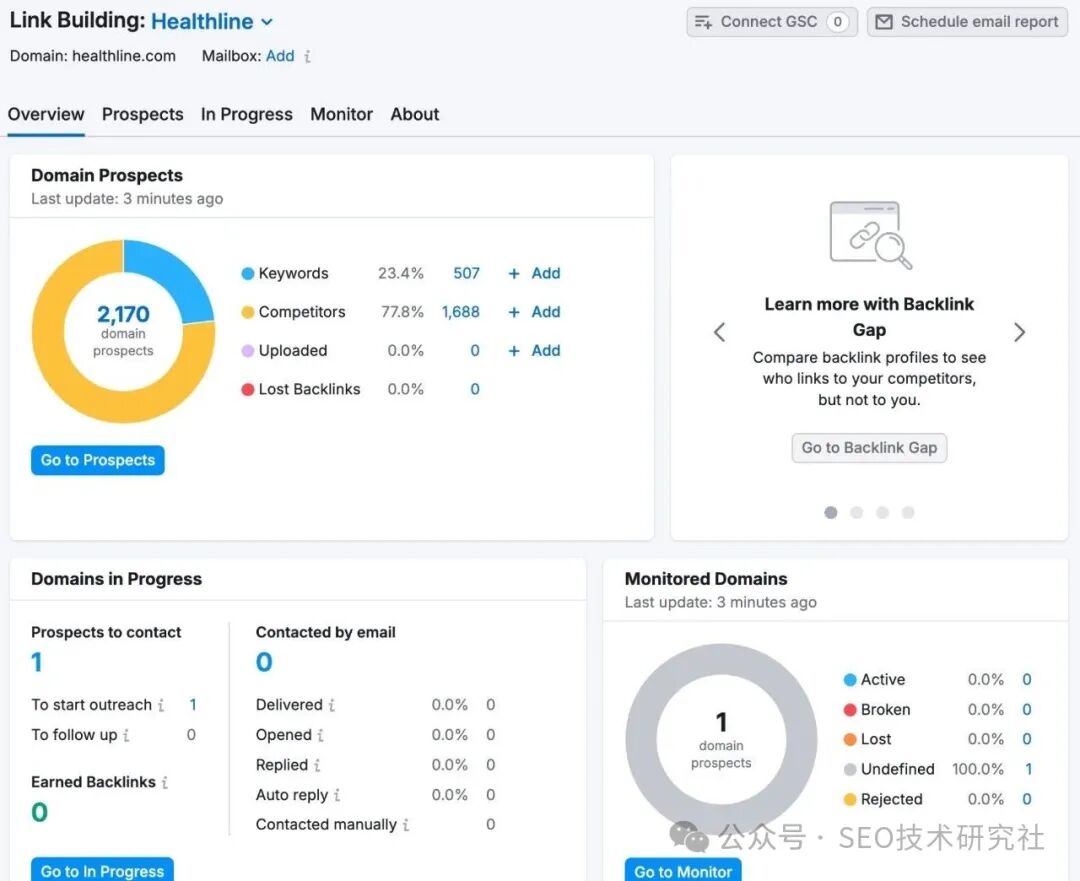Click the Connect GSC button

(x=771, y=22)
